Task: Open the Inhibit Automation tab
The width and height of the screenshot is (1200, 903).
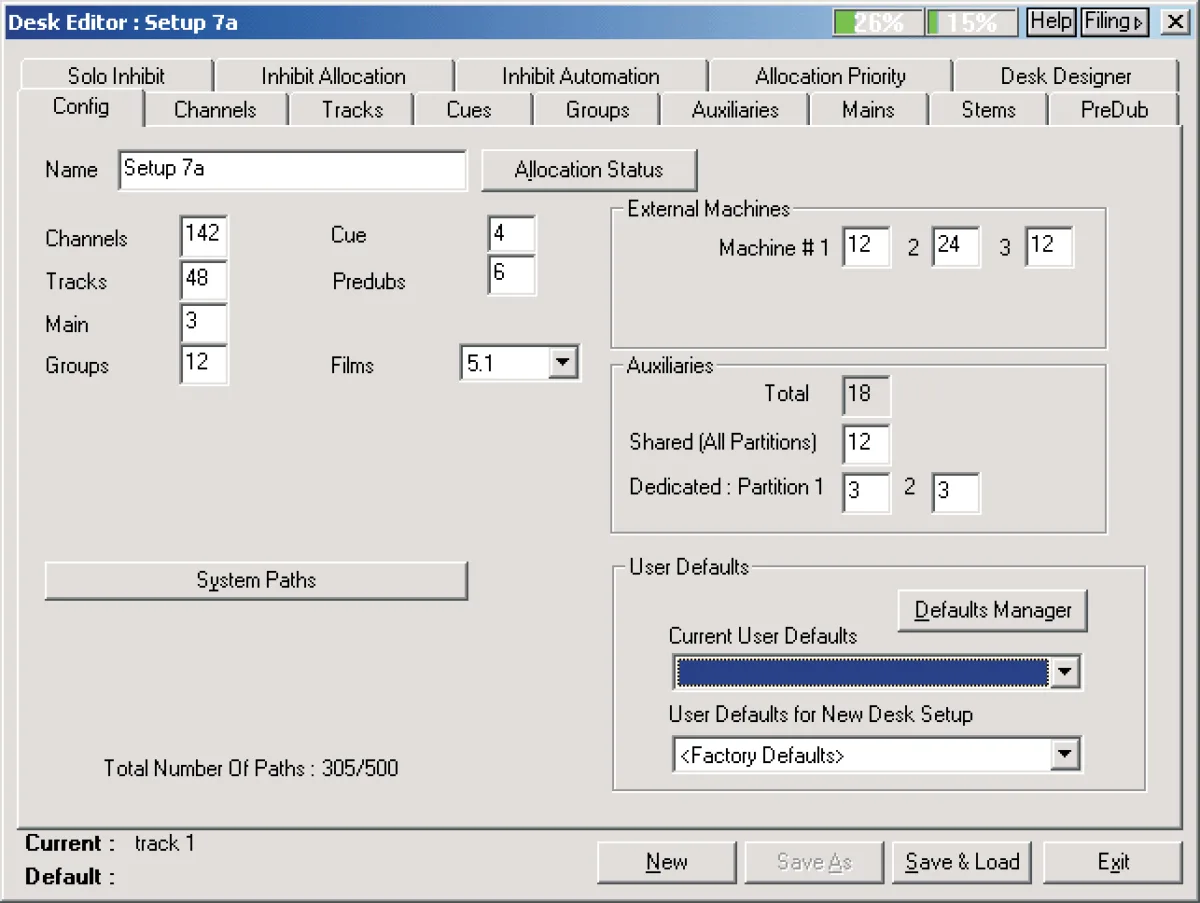Action: click(580, 76)
